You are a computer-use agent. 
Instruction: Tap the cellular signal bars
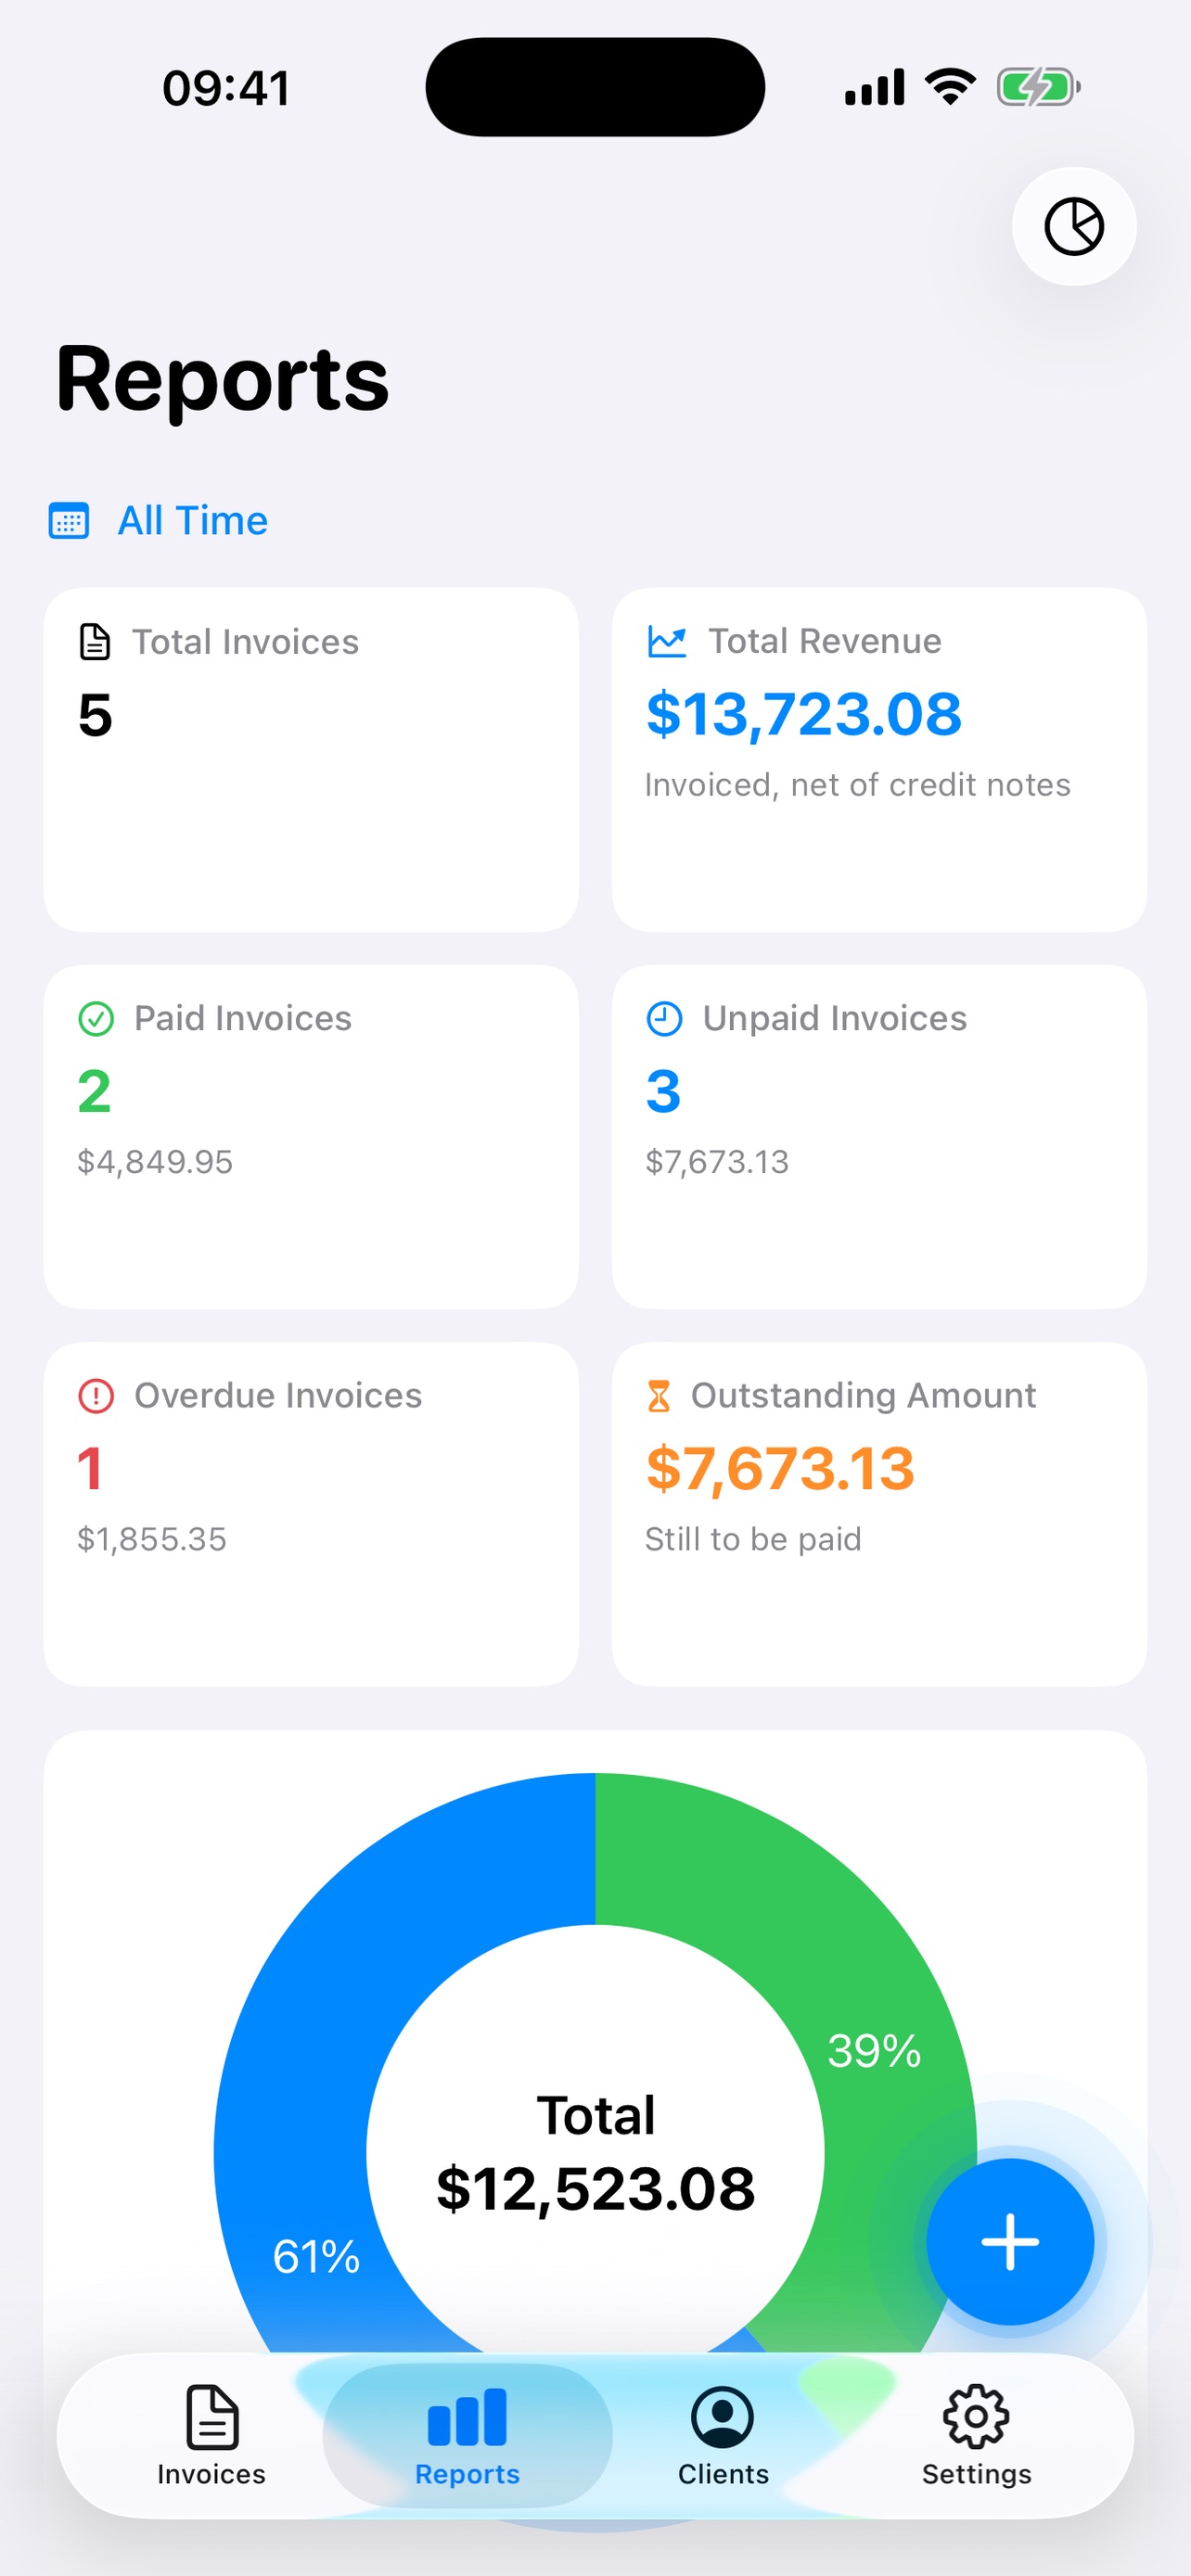[874, 87]
